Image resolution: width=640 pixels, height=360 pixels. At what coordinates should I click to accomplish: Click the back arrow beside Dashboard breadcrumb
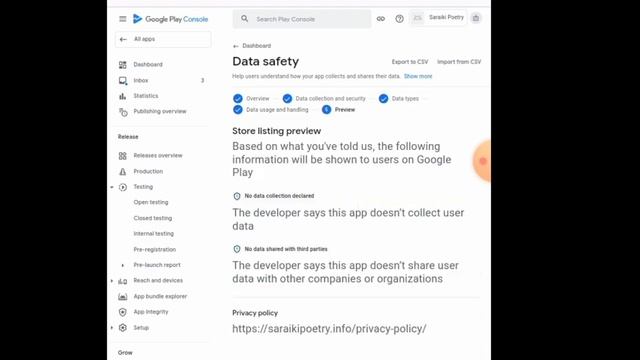pyautogui.click(x=236, y=46)
